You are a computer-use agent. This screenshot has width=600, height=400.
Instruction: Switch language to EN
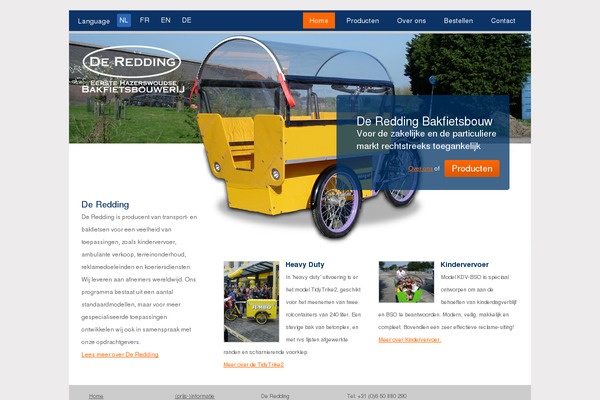[166, 20]
